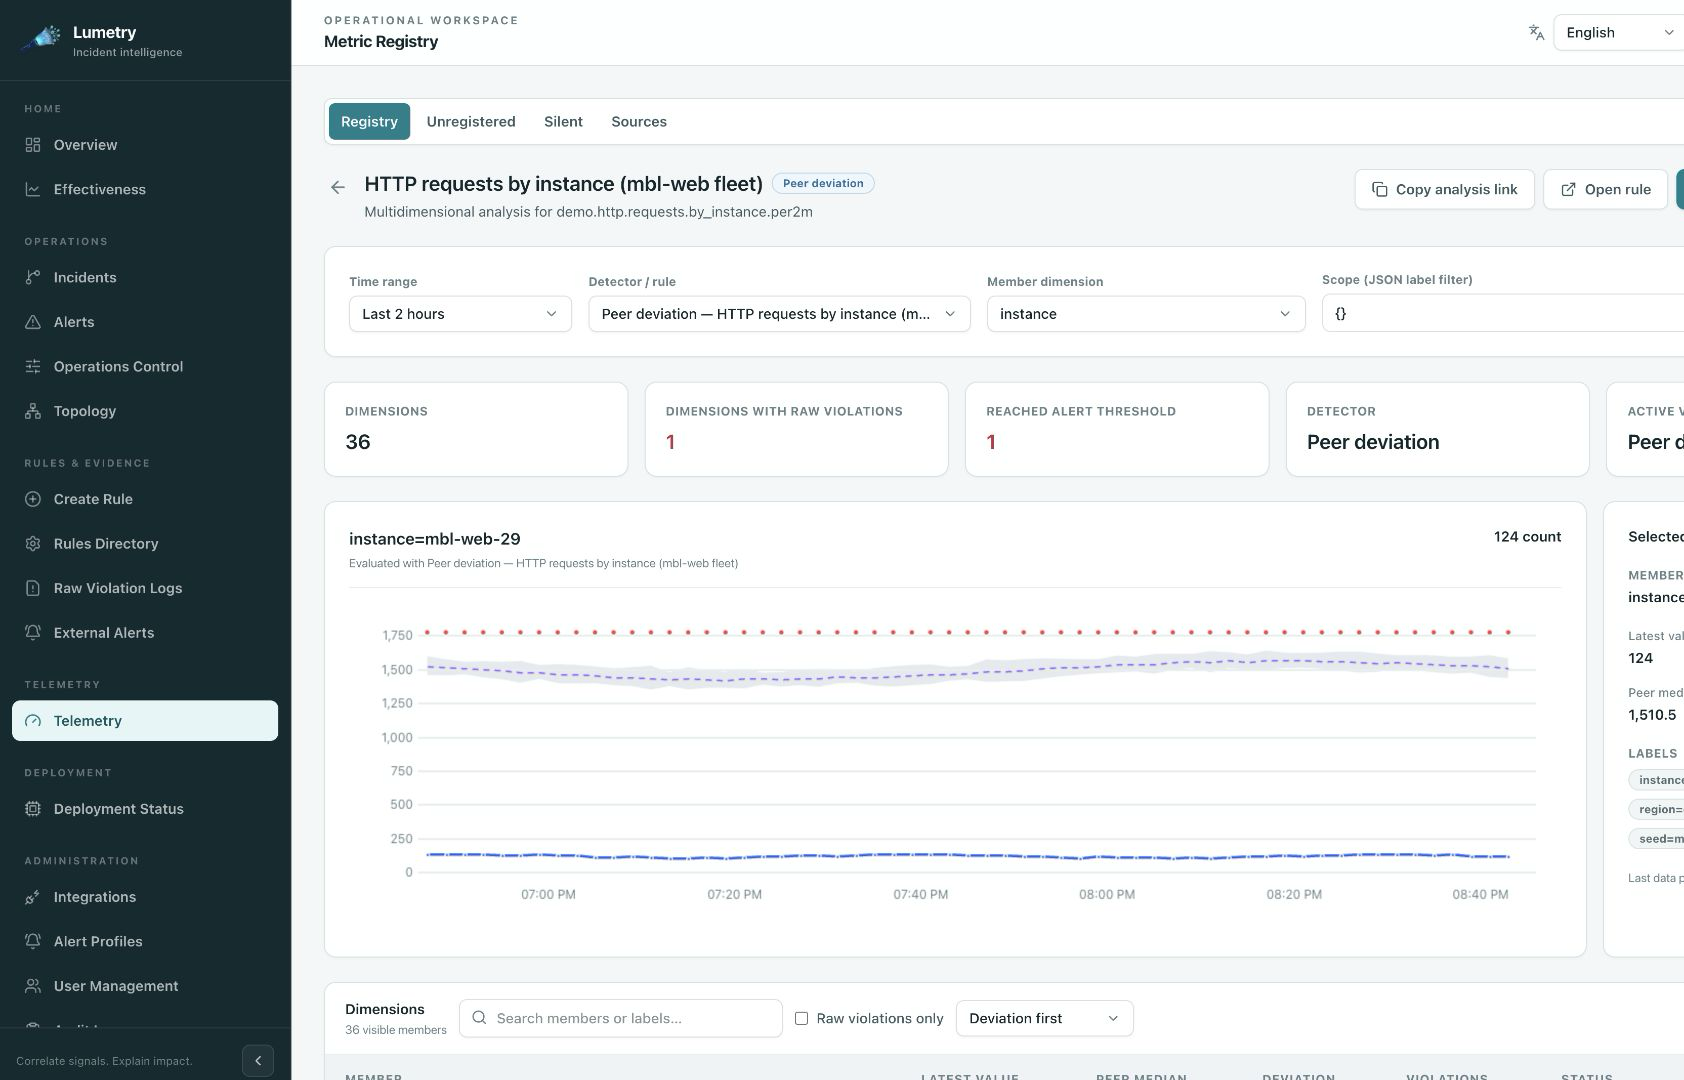Select Create Rule in the sidebar

click(x=145, y=499)
